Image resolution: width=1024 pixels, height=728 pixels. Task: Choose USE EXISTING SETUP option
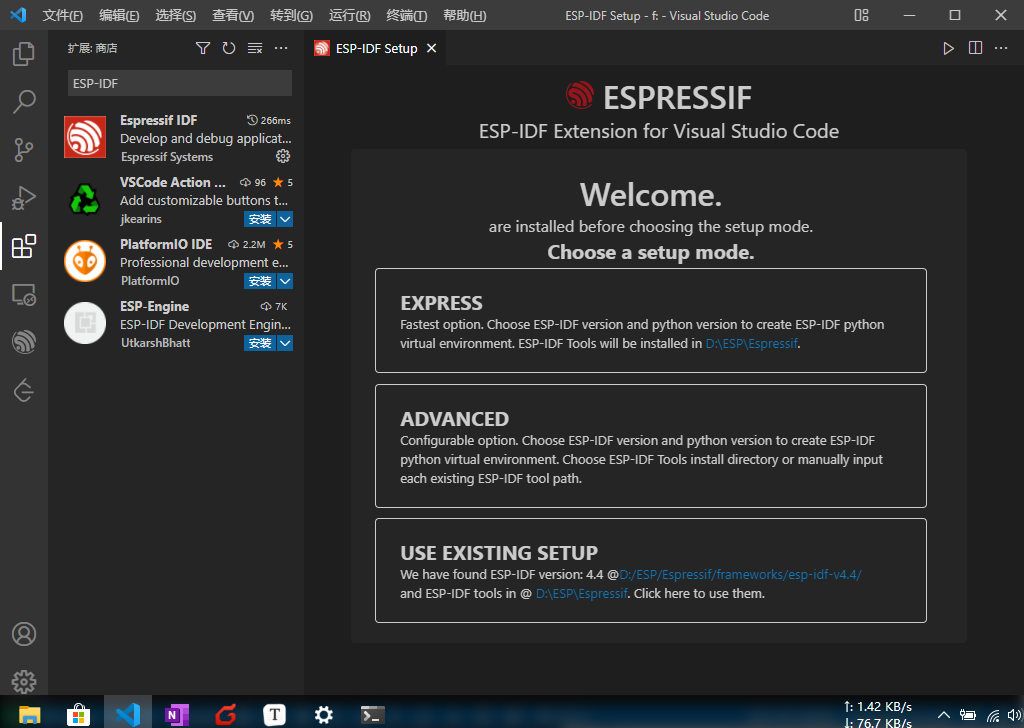point(650,571)
